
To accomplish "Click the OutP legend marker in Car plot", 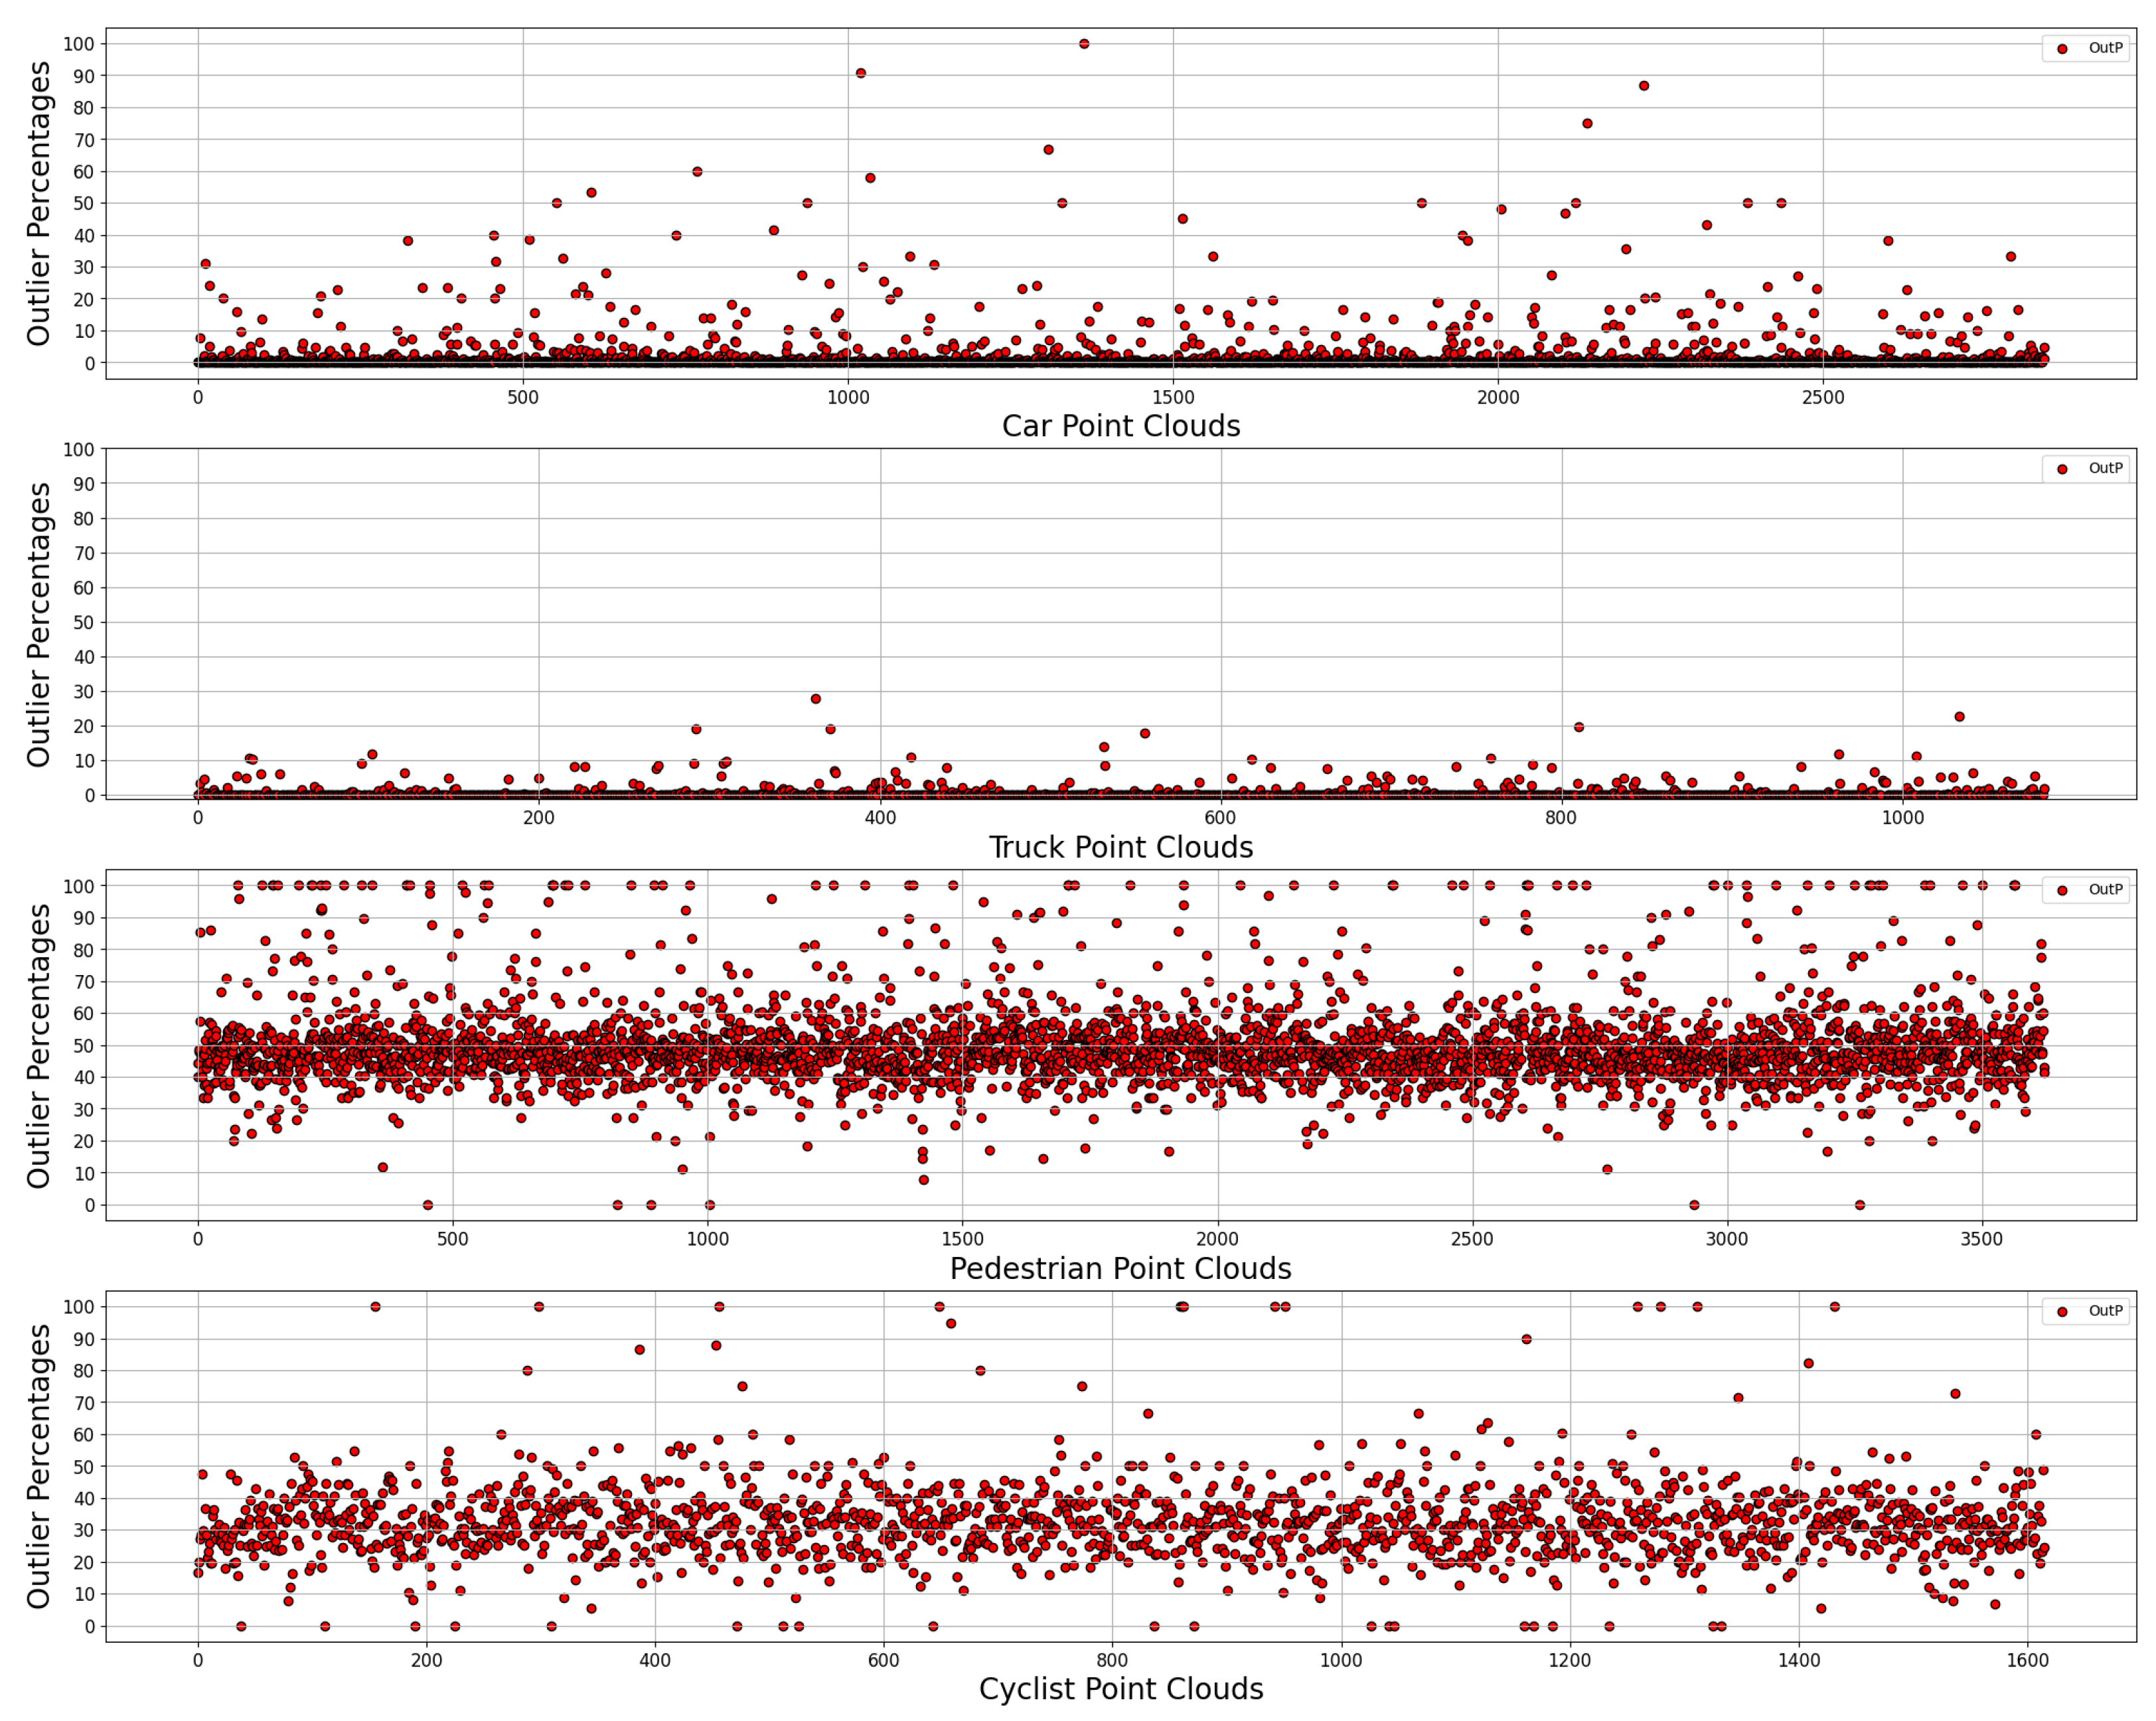I will 2062,49.
